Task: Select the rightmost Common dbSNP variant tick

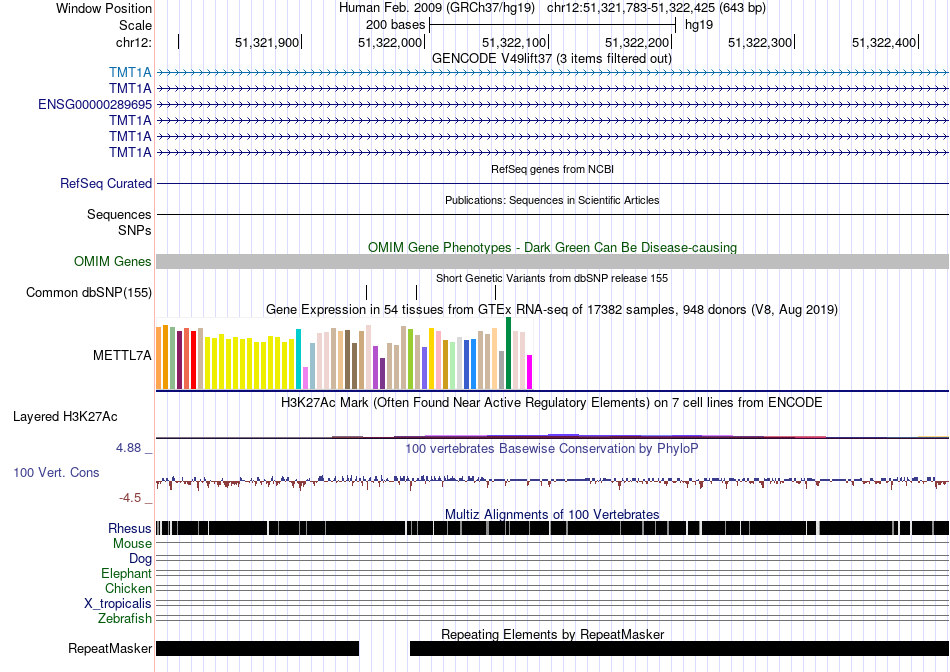Action: tap(496, 292)
